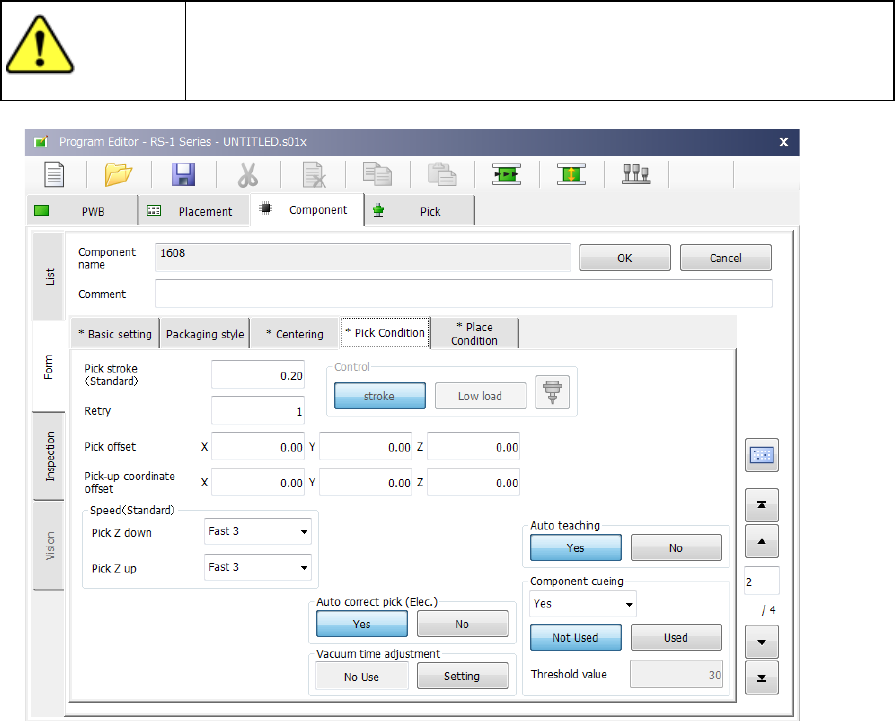The image size is (895, 721).
Task: Confirm with the OK button
Action: tap(624, 257)
